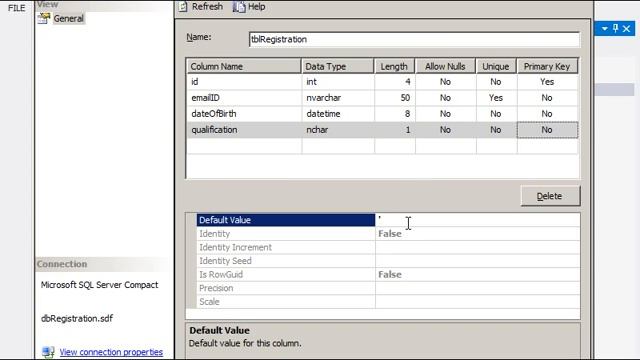
Task: Click the emailID column name cell
Action: 244,98
